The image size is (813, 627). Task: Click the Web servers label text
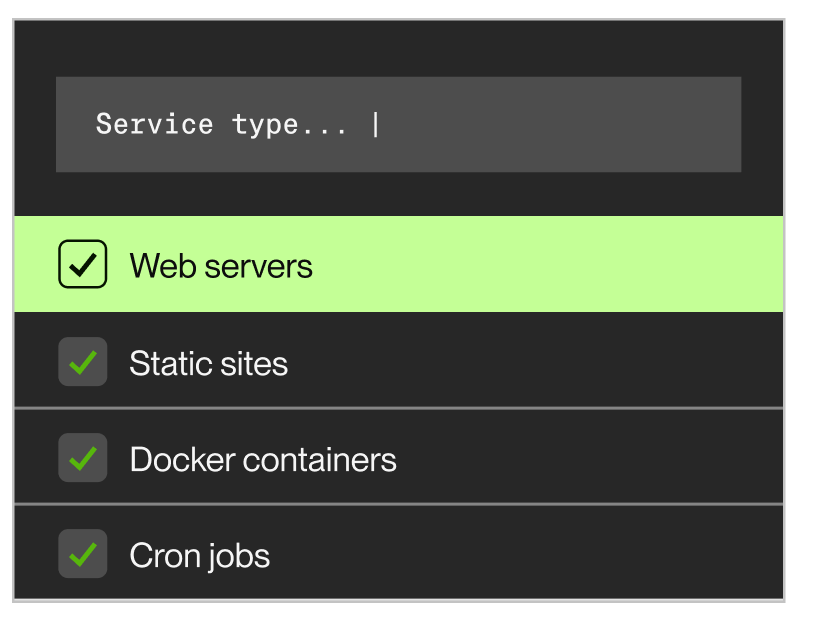click(x=221, y=266)
